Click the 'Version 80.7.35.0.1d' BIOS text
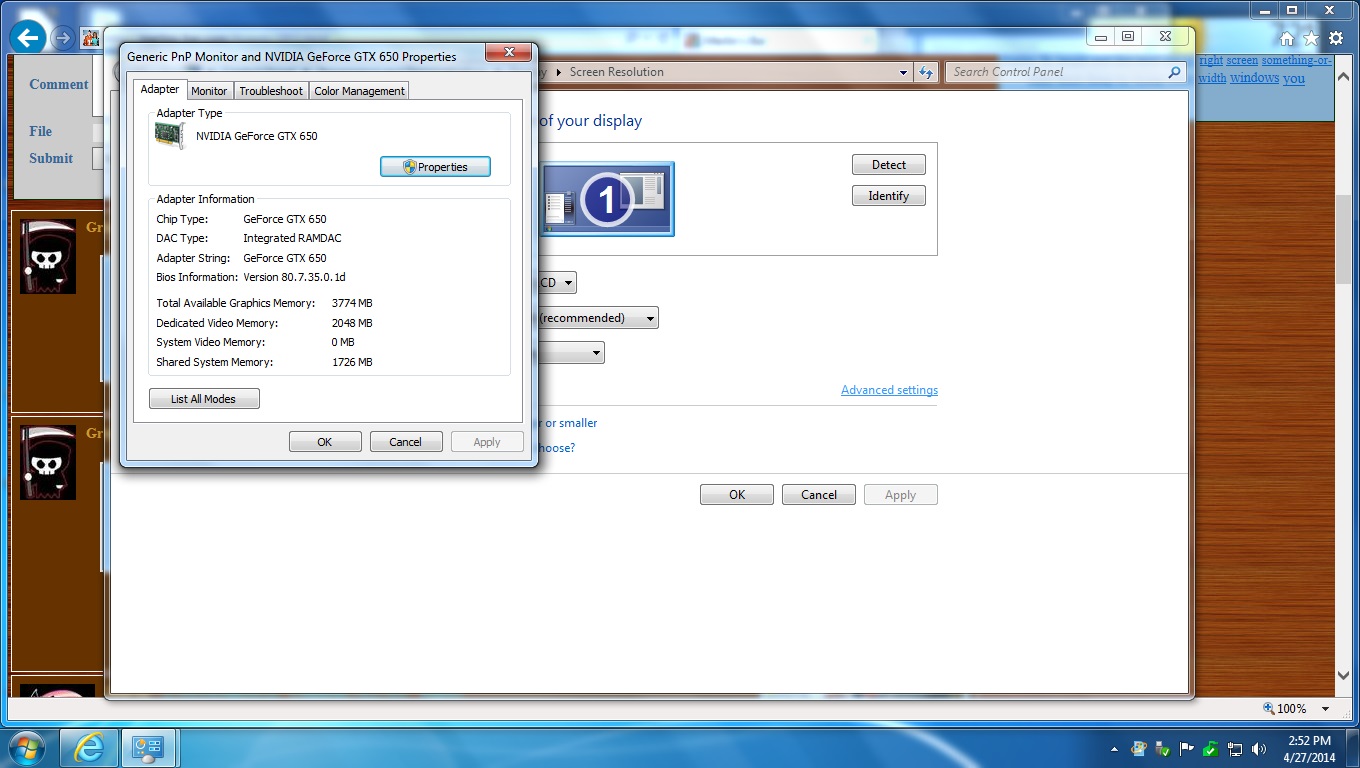1360x768 pixels. click(x=294, y=277)
